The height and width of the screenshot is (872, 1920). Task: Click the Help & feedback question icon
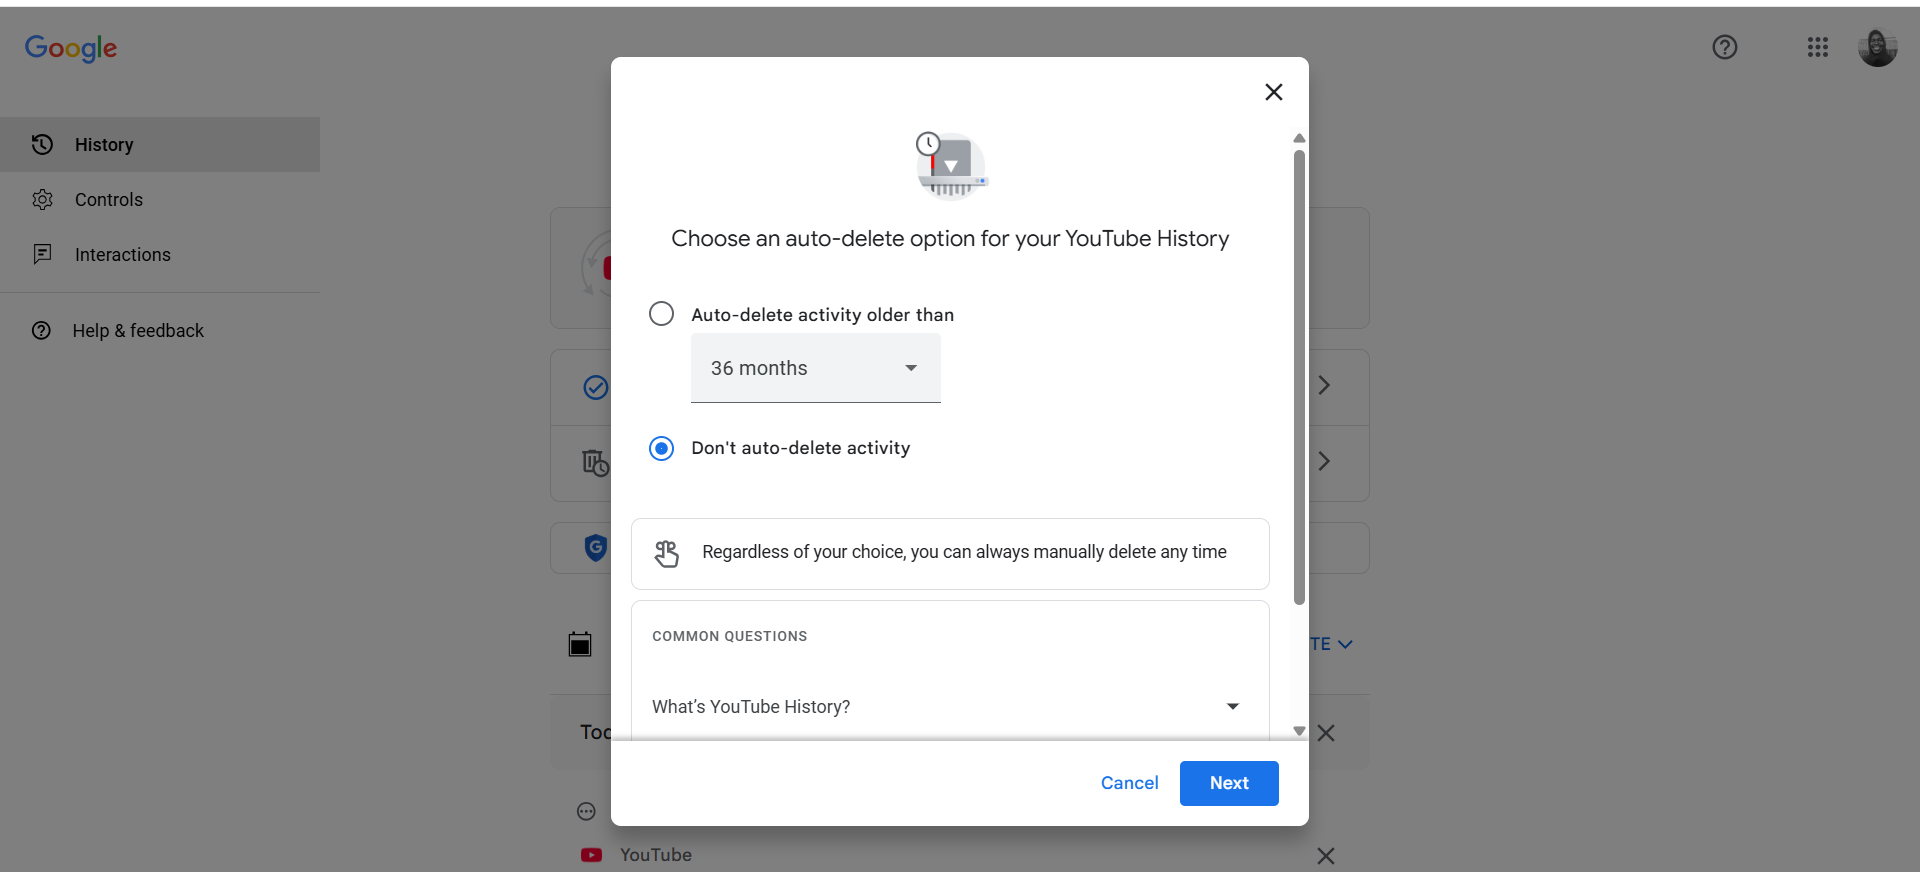[x=41, y=331]
